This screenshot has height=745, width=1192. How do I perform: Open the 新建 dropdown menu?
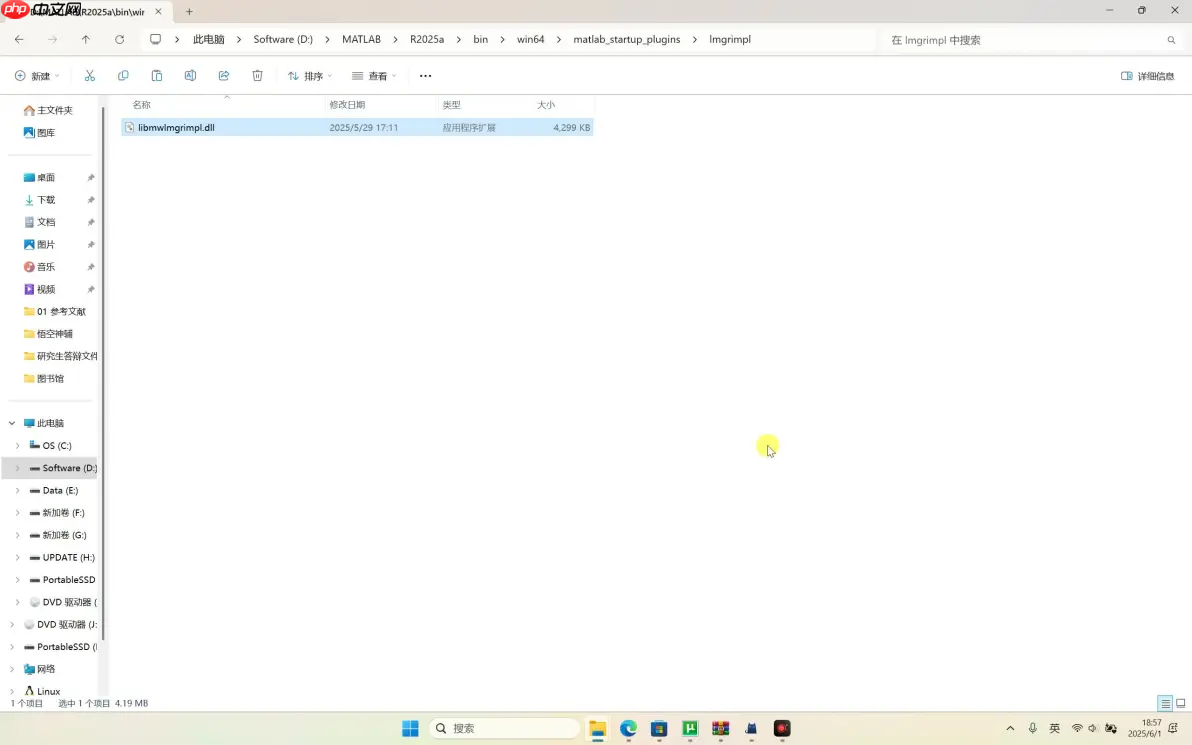click(36, 75)
